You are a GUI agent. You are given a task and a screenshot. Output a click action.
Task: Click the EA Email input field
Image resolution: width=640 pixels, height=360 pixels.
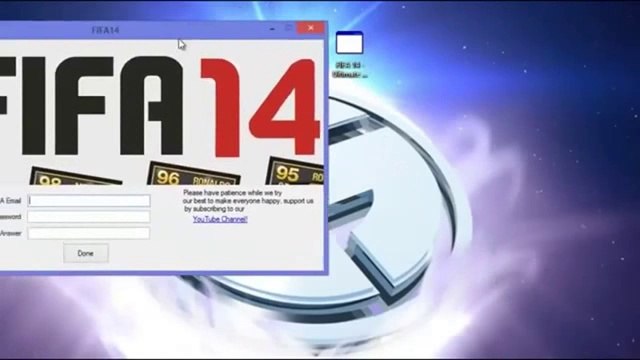click(x=89, y=201)
